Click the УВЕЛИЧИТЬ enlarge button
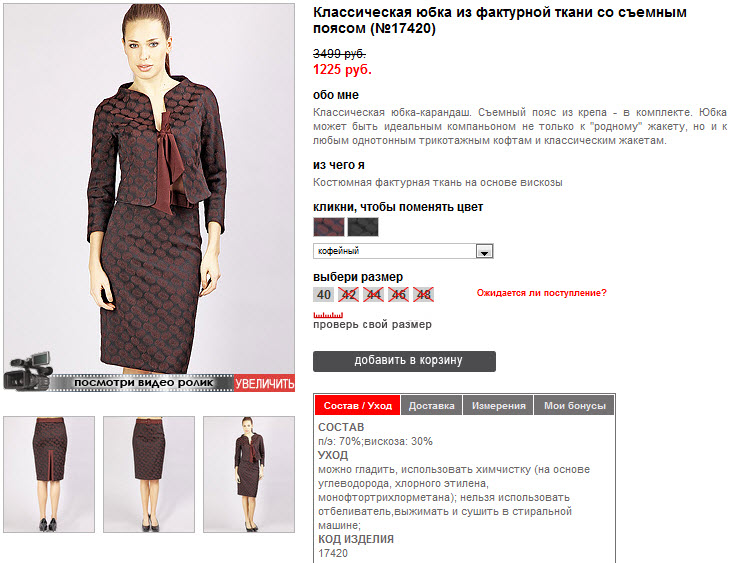Screen dimensions: 733x563 click(264, 383)
